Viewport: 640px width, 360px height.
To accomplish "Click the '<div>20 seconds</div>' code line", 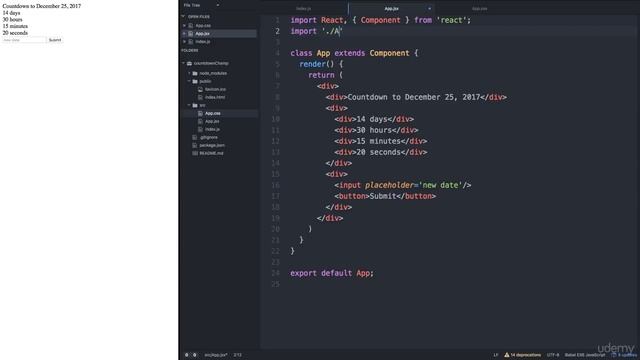I will pos(381,152).
